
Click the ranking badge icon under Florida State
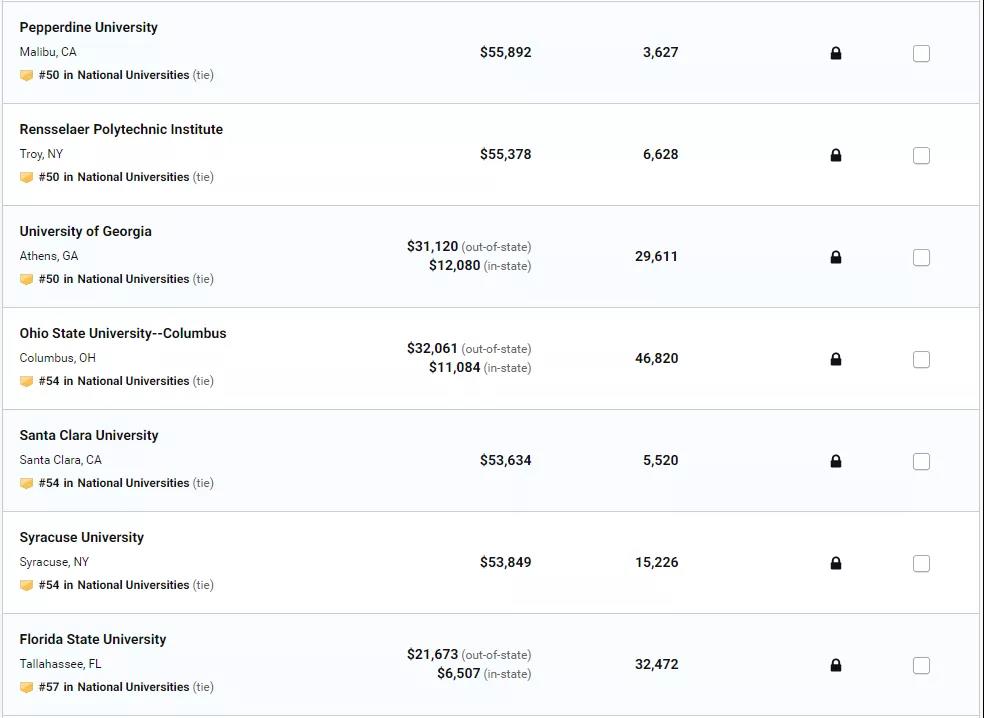pyautogui.click(x=26, y=687)
